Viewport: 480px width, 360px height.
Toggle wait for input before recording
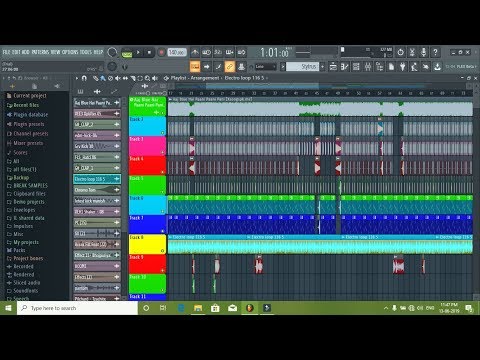(207, 52)
